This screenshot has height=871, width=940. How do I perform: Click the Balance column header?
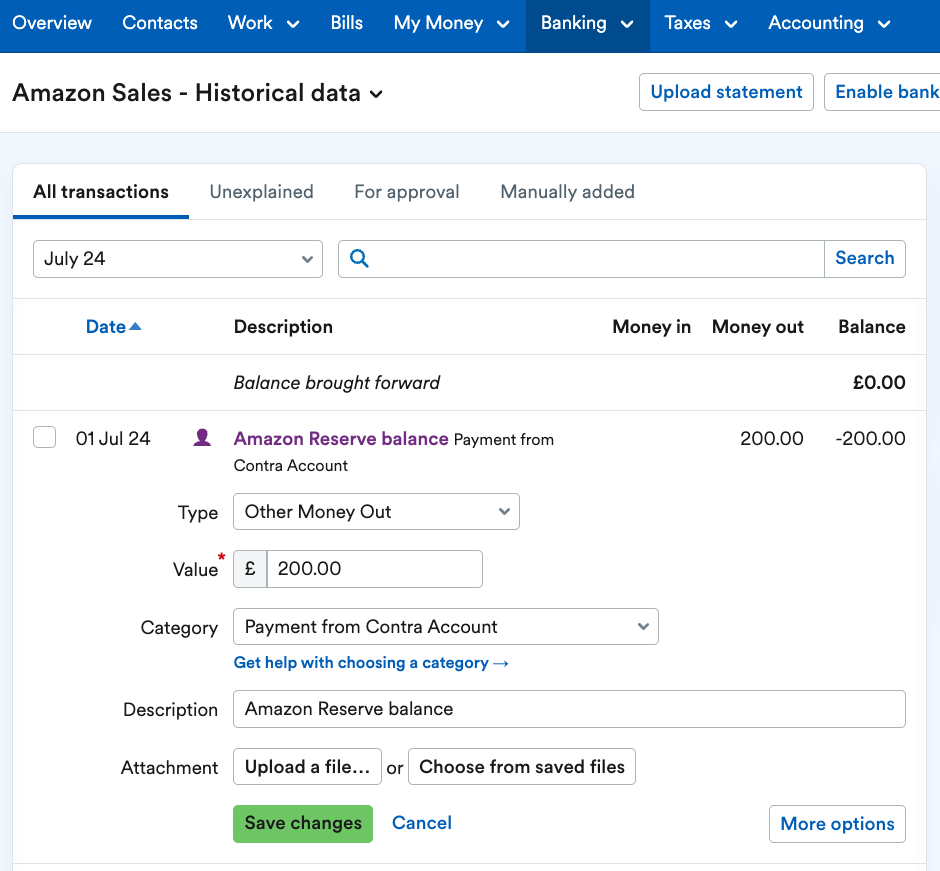coord(872,327)
